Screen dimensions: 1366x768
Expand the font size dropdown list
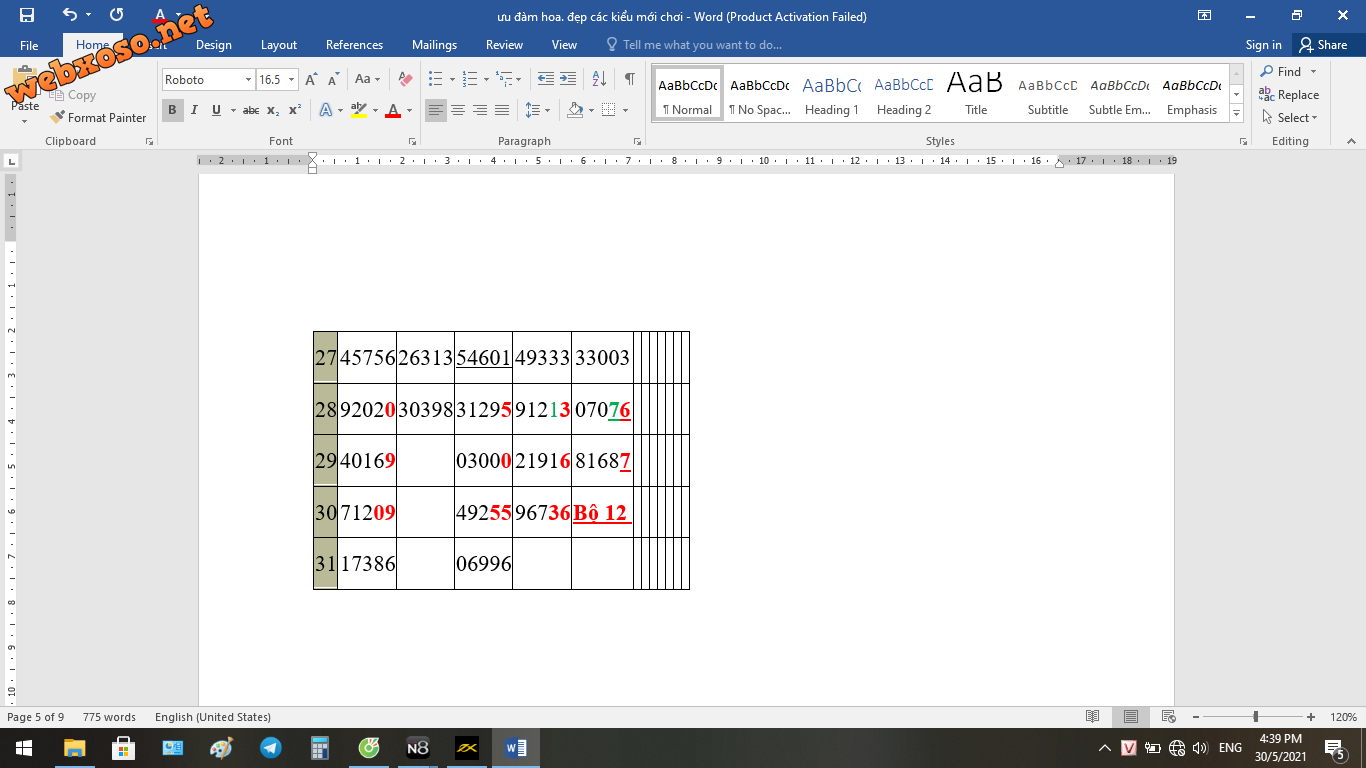coord(291,80)
